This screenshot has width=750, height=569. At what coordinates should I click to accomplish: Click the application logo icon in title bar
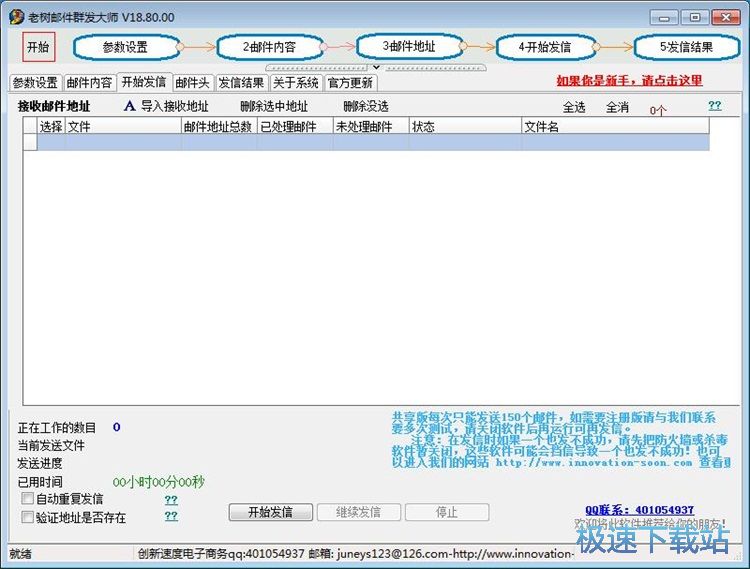(17, 17)
